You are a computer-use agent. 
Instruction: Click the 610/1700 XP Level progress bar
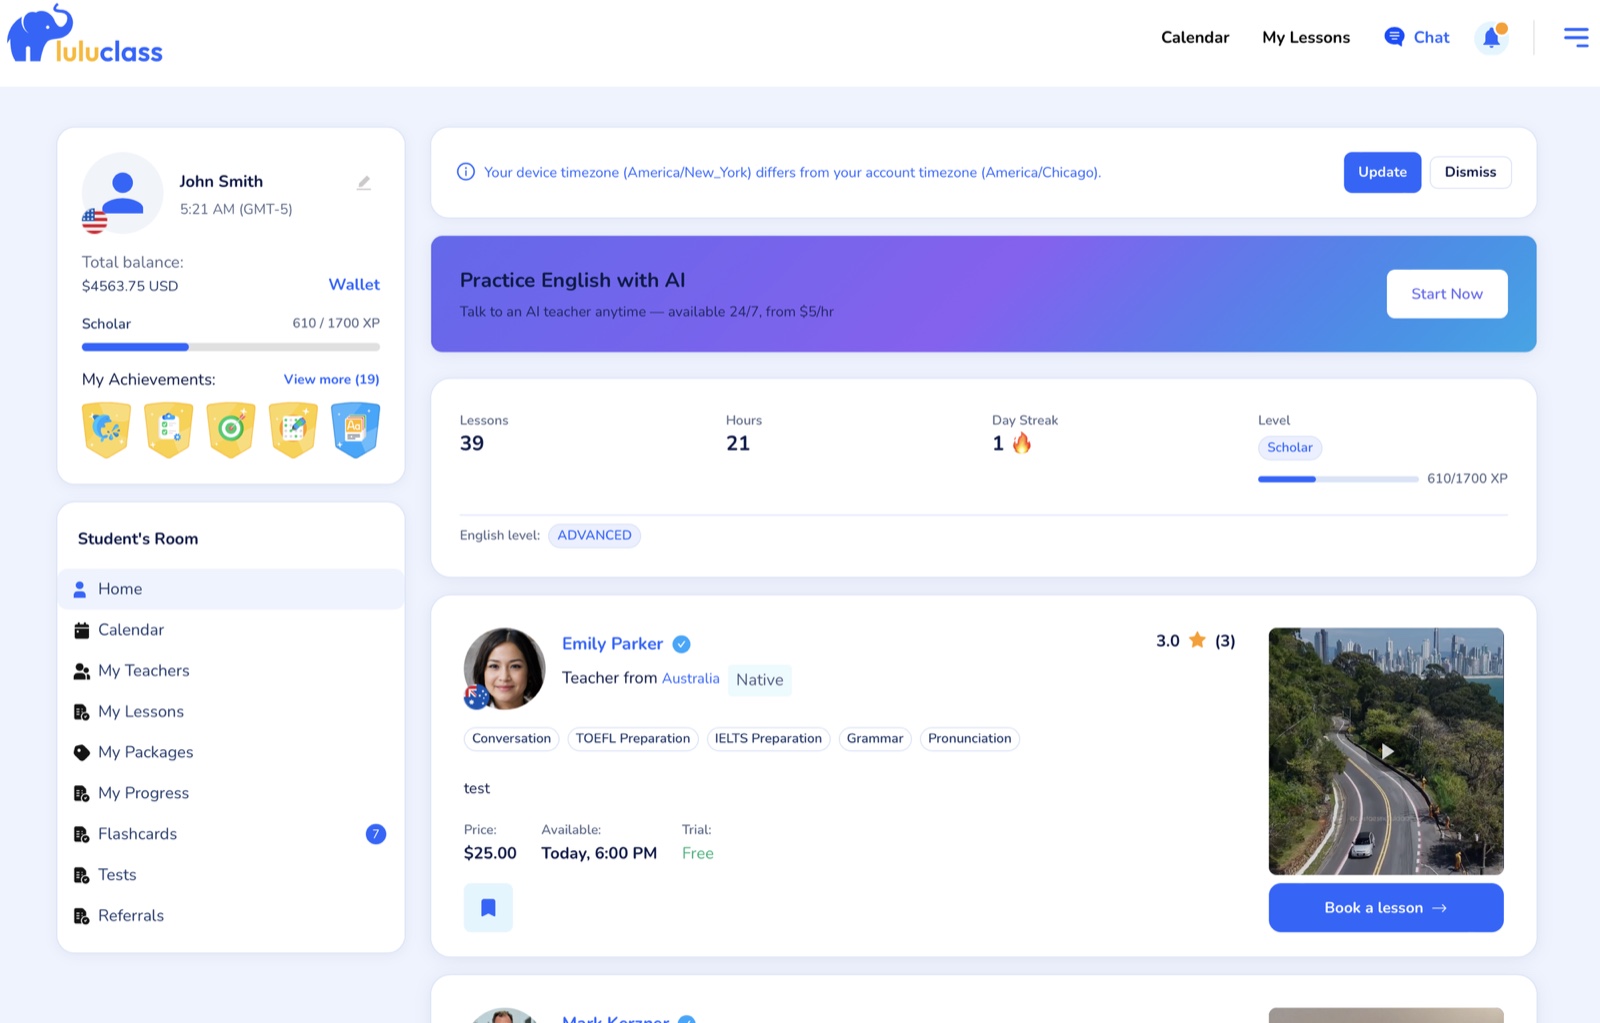coord(1338,479)
